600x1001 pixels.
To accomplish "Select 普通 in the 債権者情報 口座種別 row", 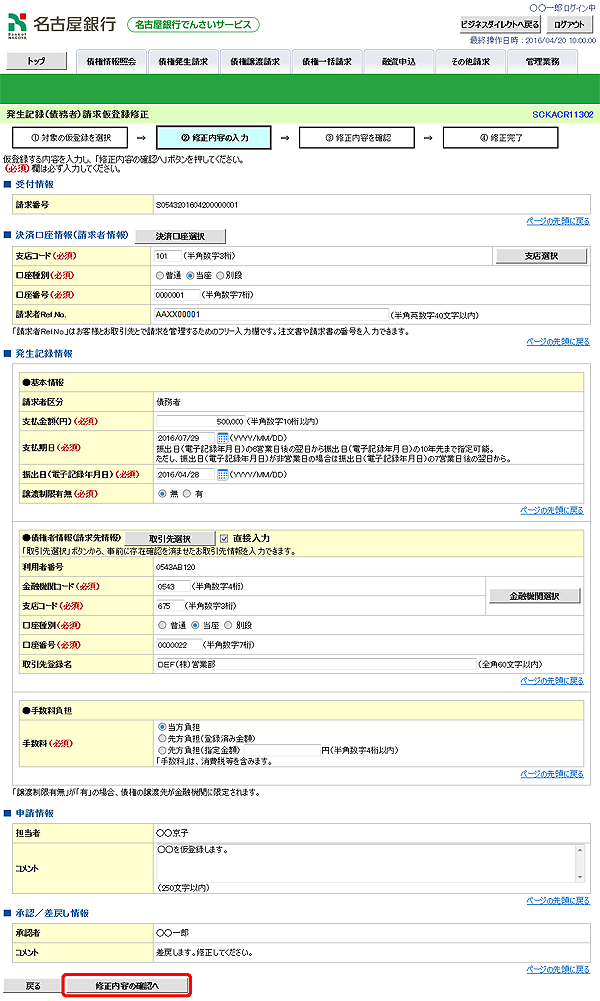I will click(x=162, y=625).
